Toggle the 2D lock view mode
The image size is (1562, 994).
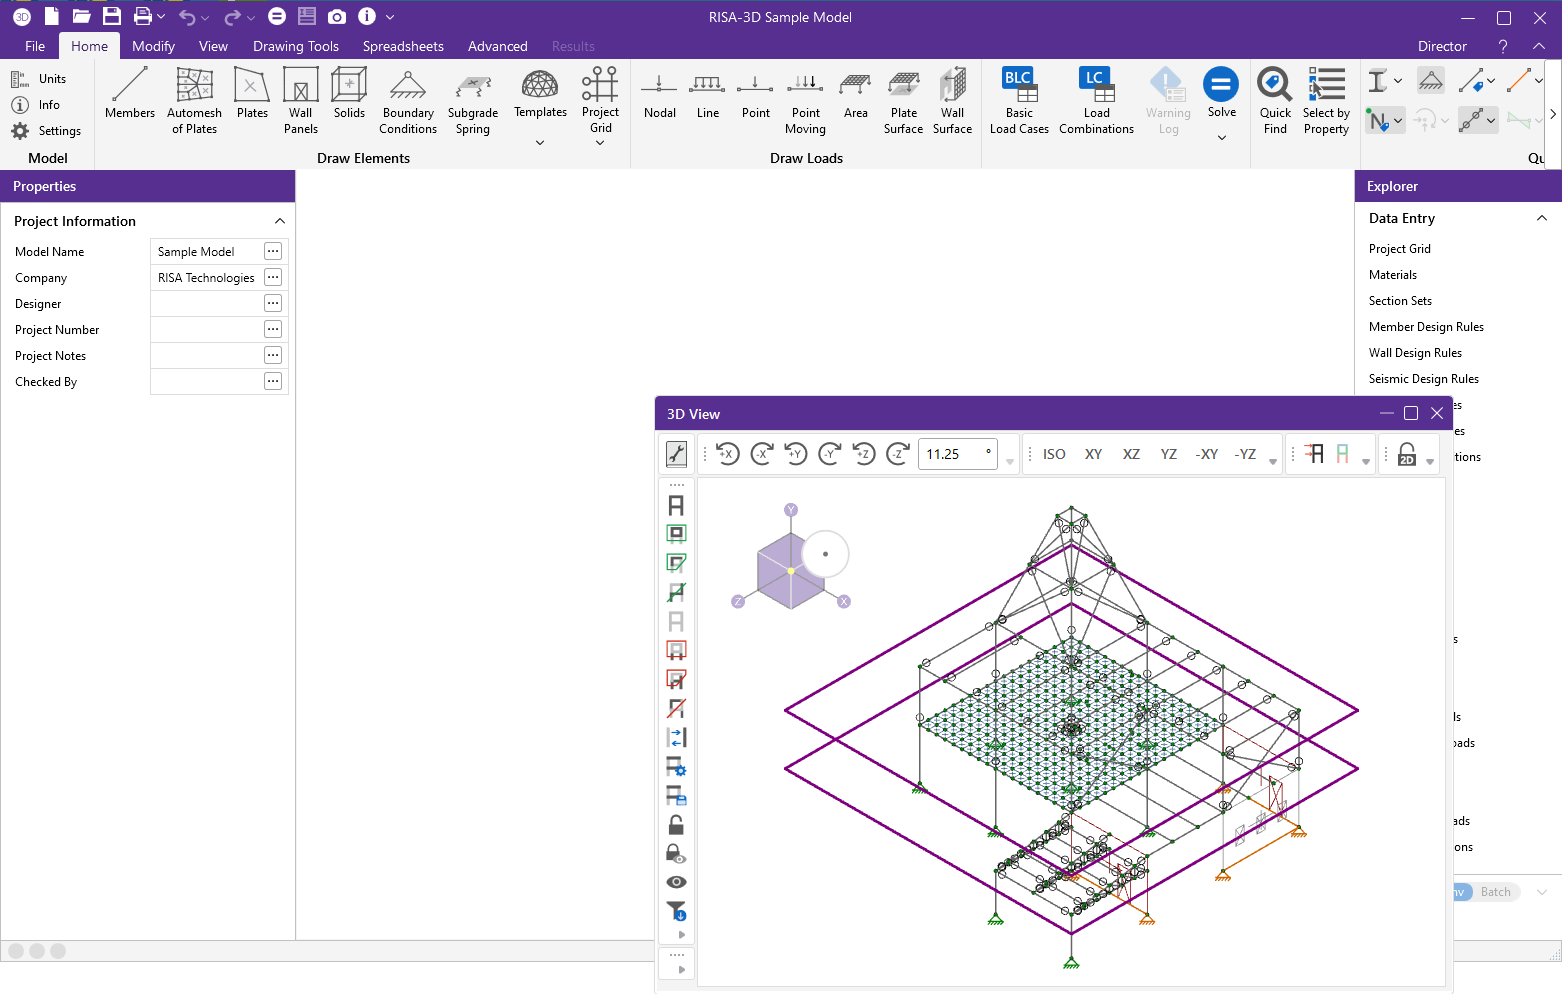click(1407, 454)
